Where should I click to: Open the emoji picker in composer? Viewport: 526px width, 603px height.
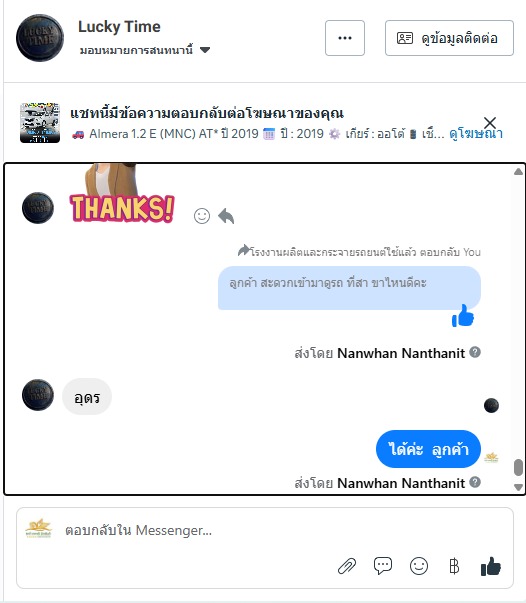[419, 566]
